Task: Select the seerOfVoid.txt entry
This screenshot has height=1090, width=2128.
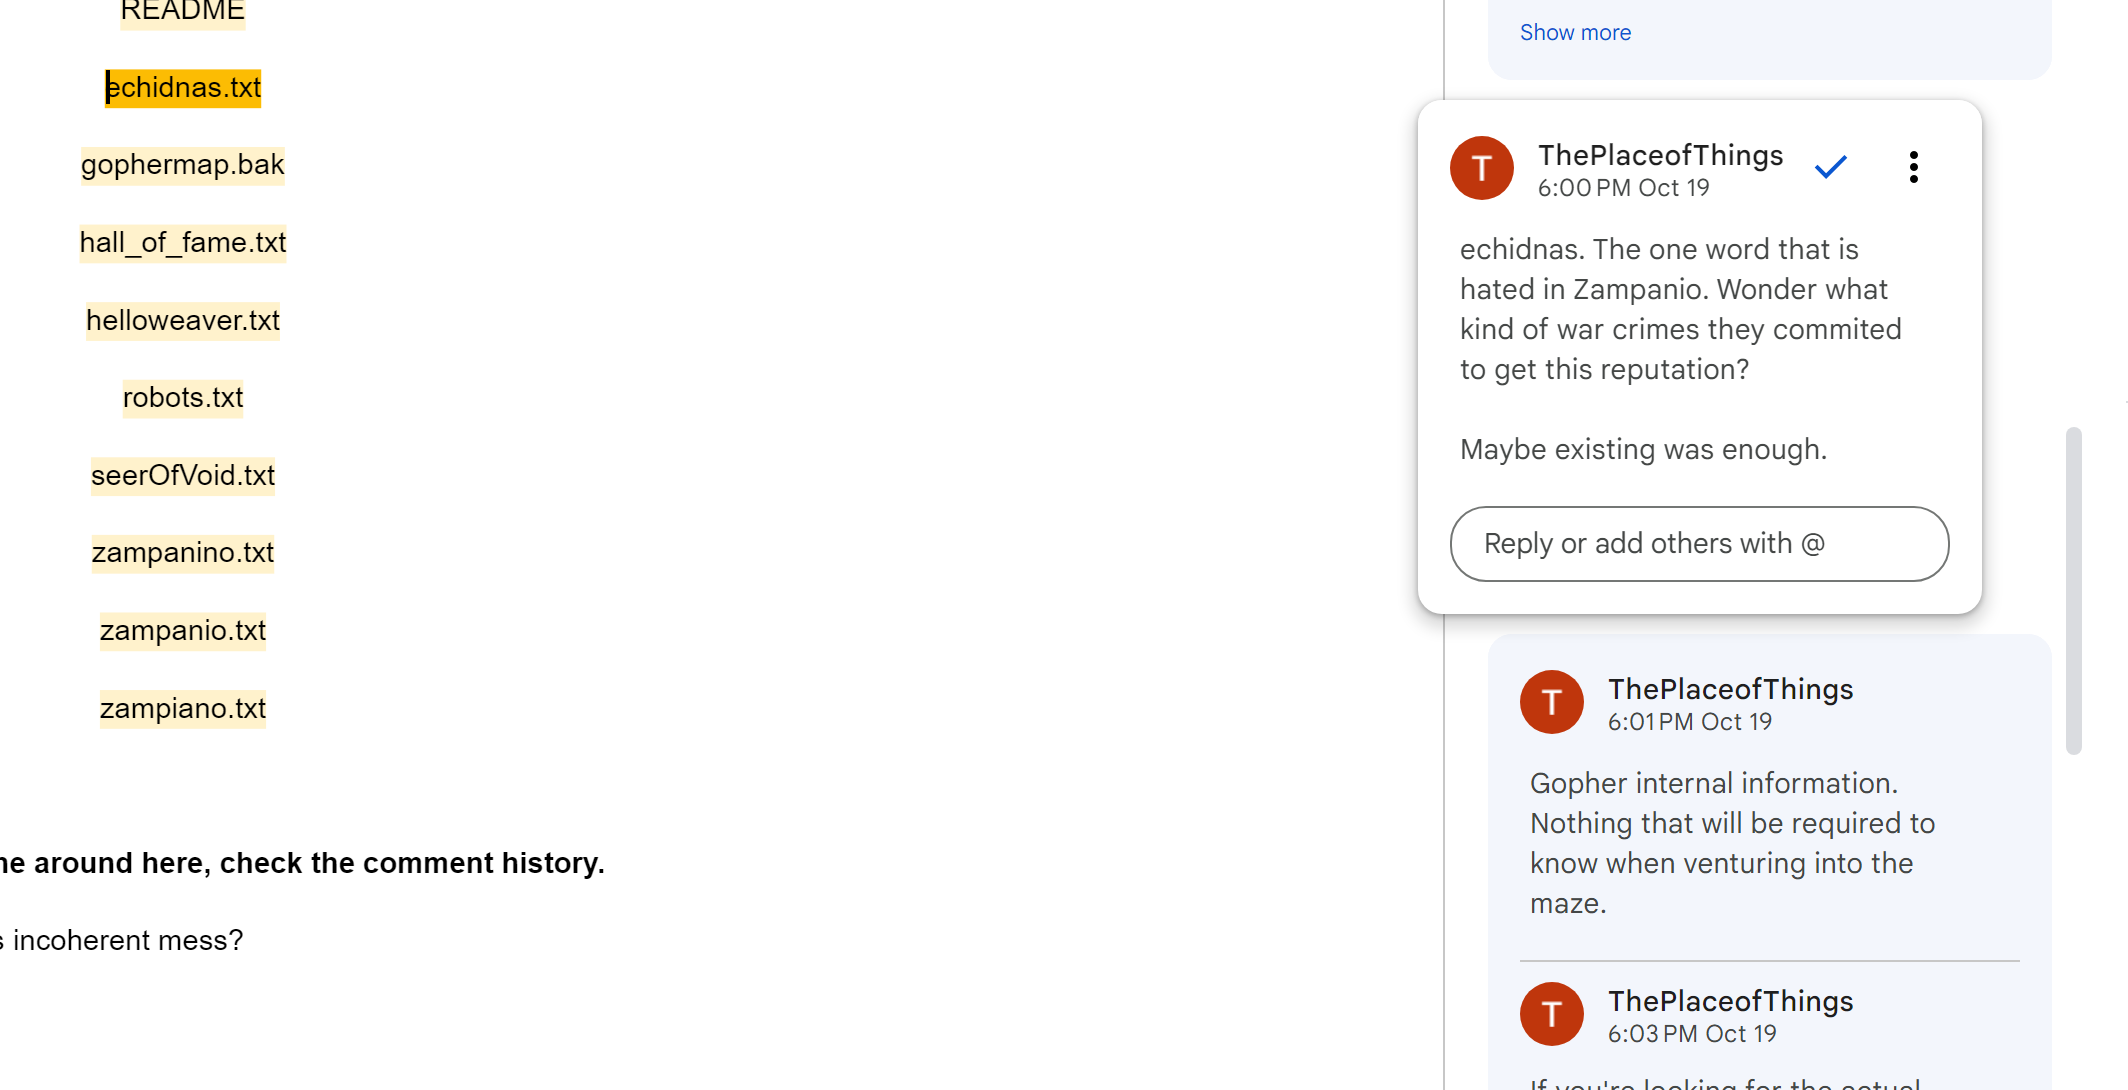Action: point(183,476)
